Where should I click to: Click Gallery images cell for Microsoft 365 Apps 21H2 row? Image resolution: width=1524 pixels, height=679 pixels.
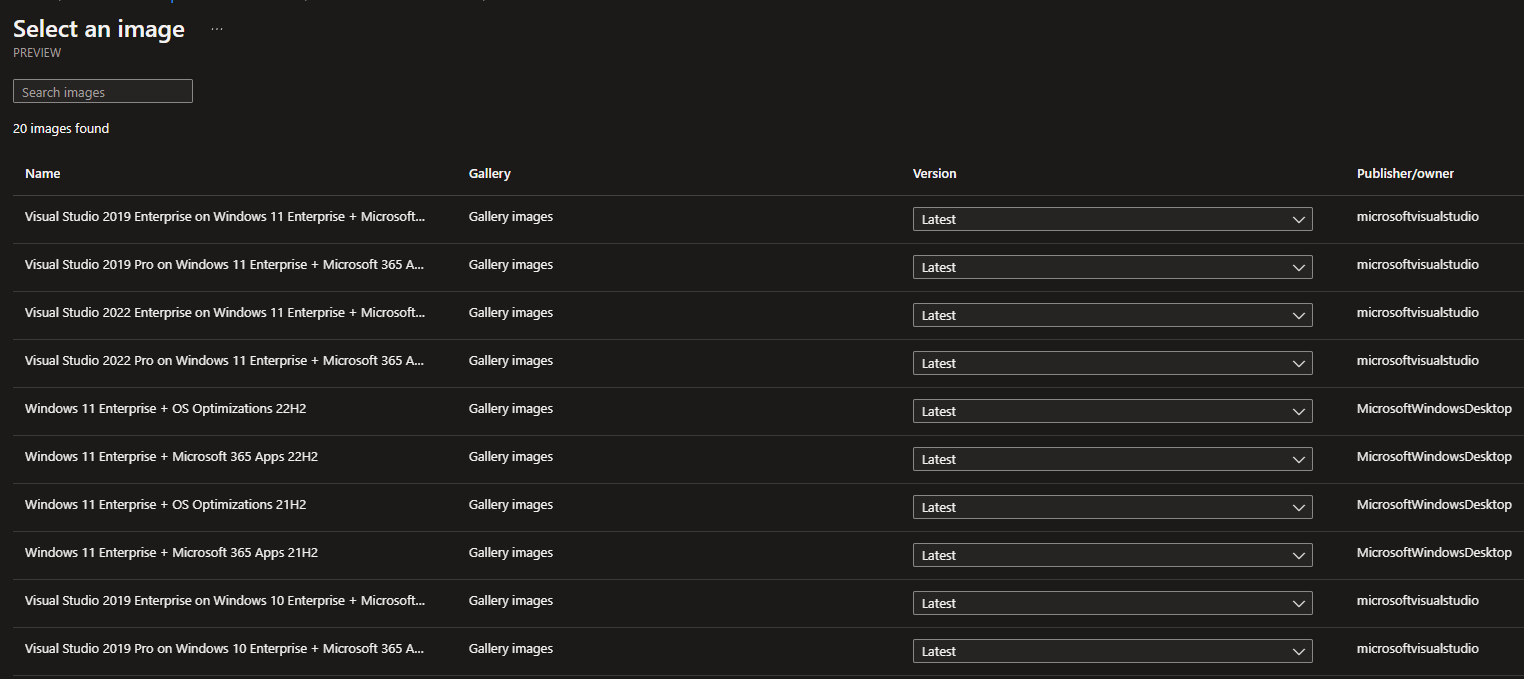tap(511, 552)
